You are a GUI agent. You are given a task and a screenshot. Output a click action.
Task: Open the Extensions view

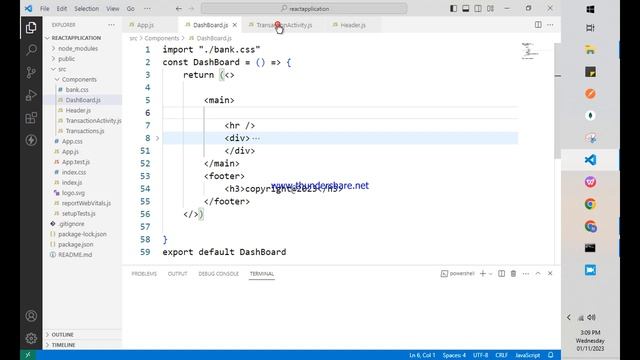tap(31, 118)
